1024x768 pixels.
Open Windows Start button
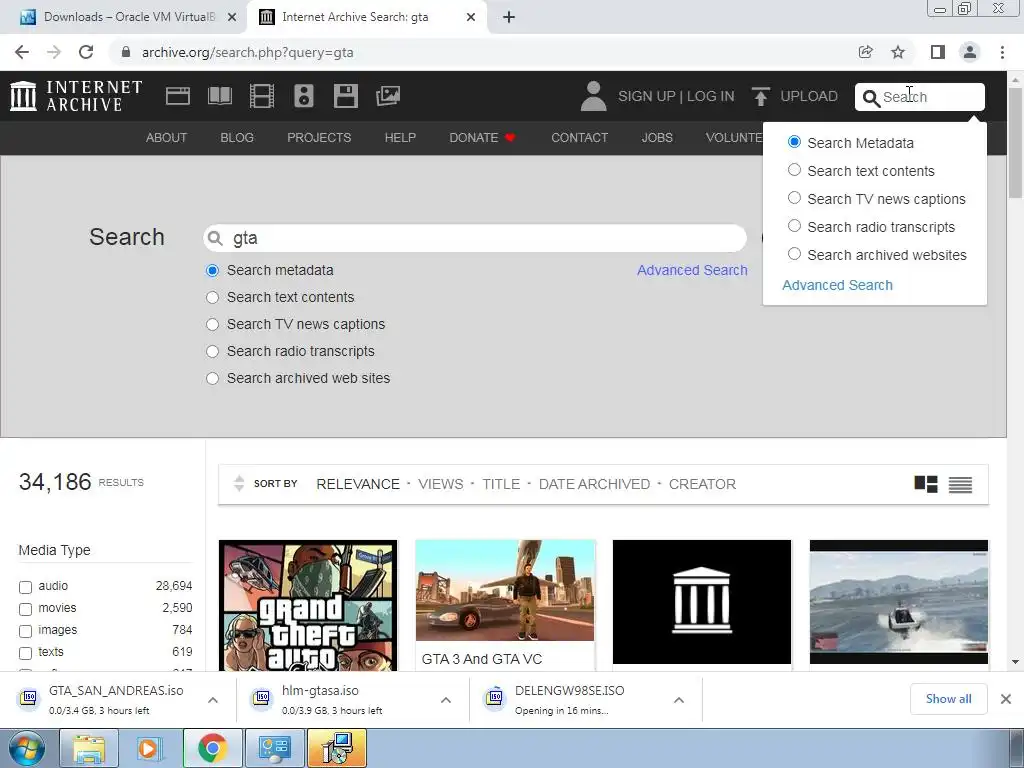[27, 748]
